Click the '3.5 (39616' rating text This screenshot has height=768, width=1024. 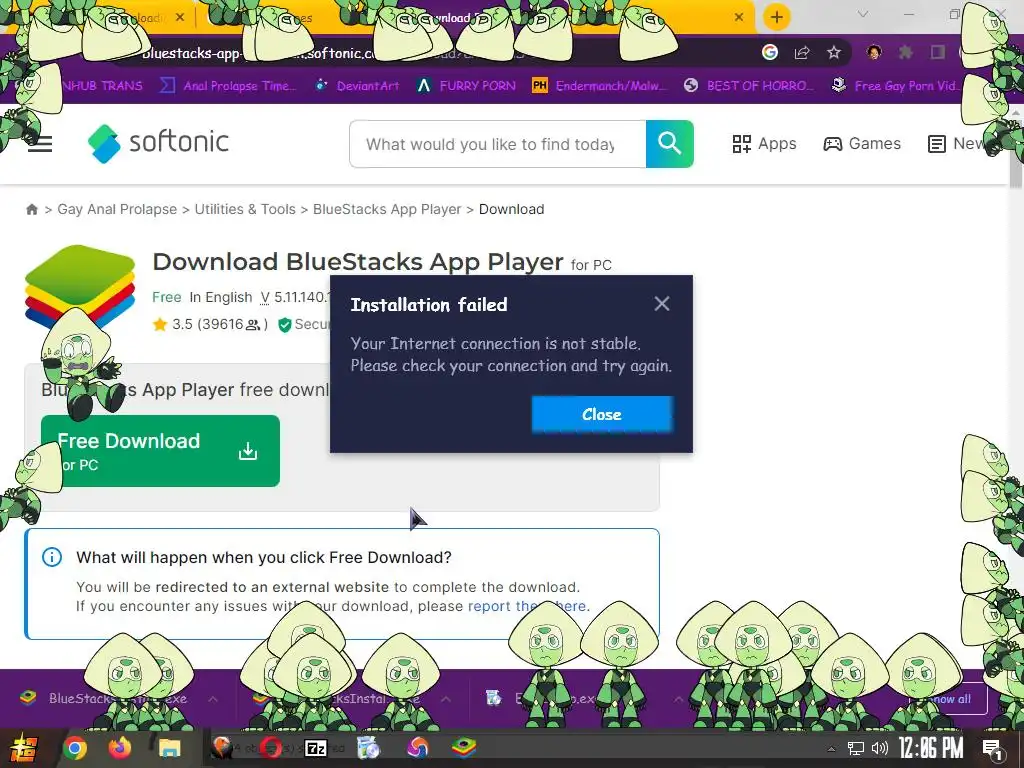tap(208, 325)
